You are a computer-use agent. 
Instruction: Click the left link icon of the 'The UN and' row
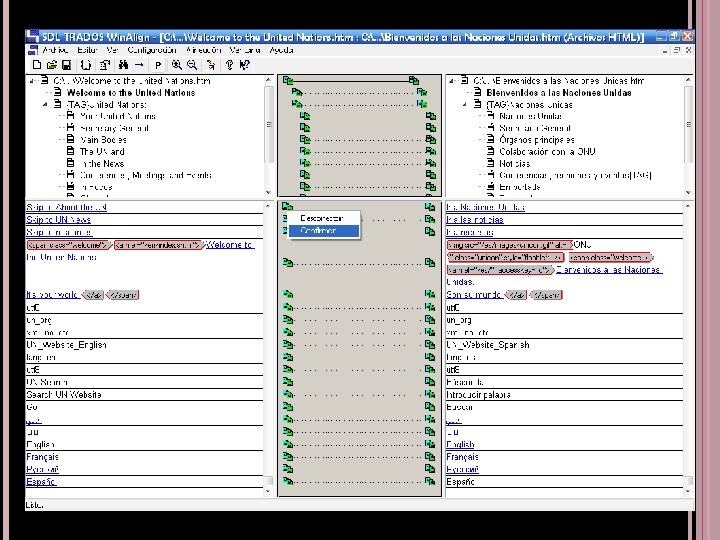pyautogui.click(x=304, y=151)
